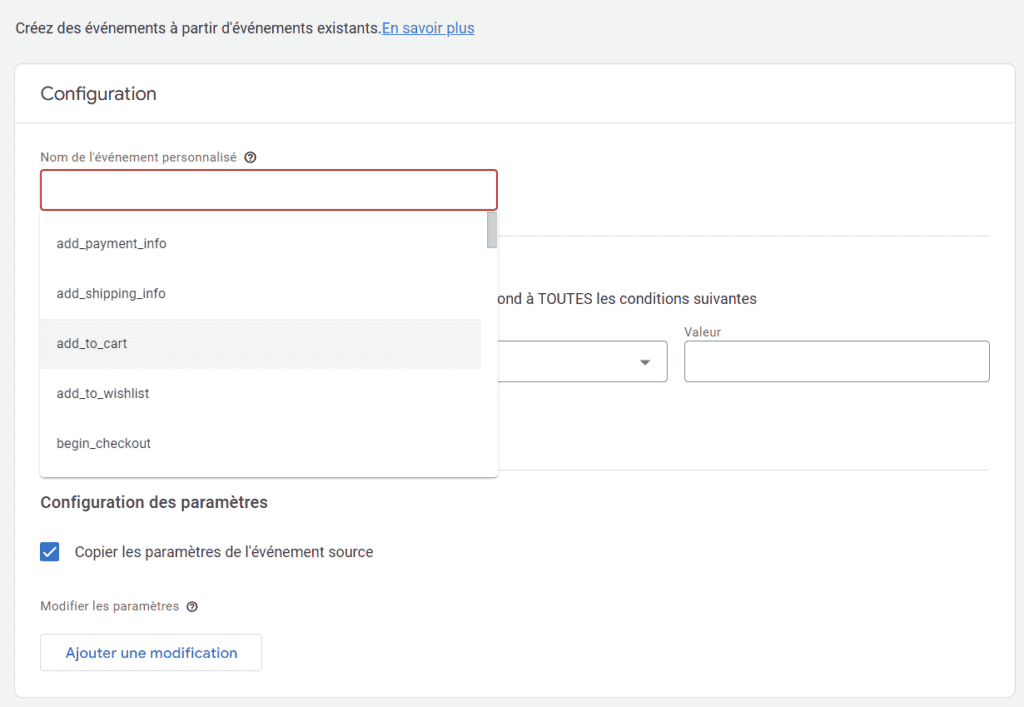Click the Valeur input field
The width and height of the screenshot is (1024, 707).
836,361
